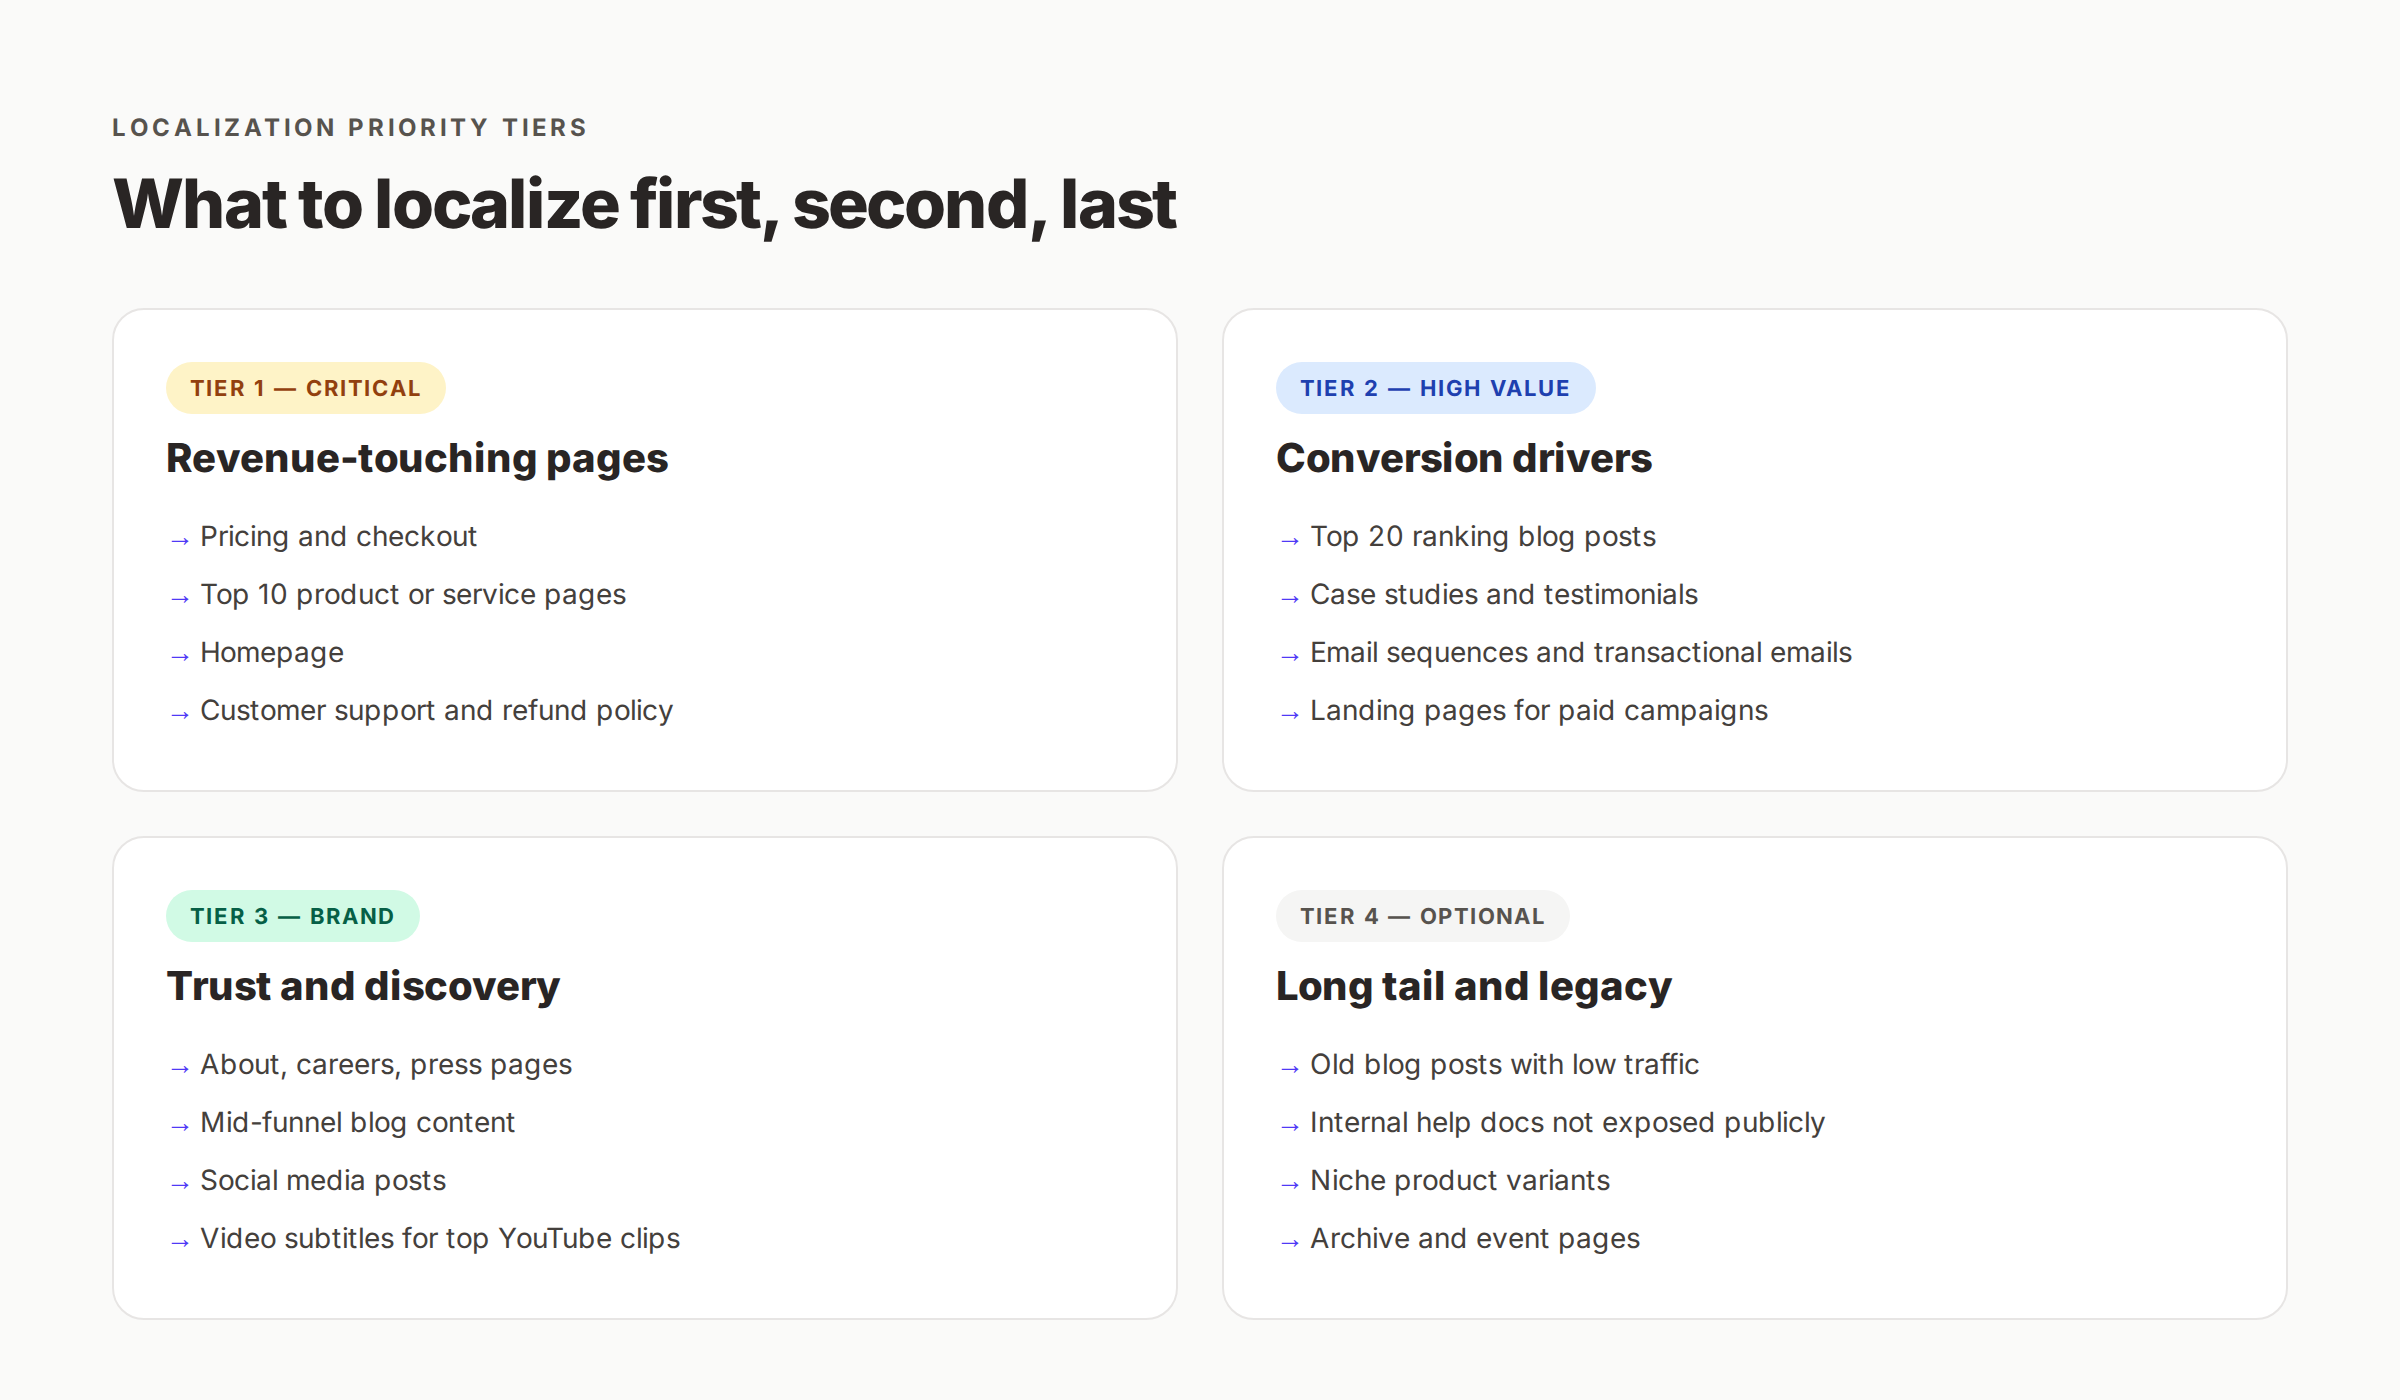Screen dimensions: 2400x1400
Task: Select 'Customer support and refund policy'
Action: click(x=436, y=711)
